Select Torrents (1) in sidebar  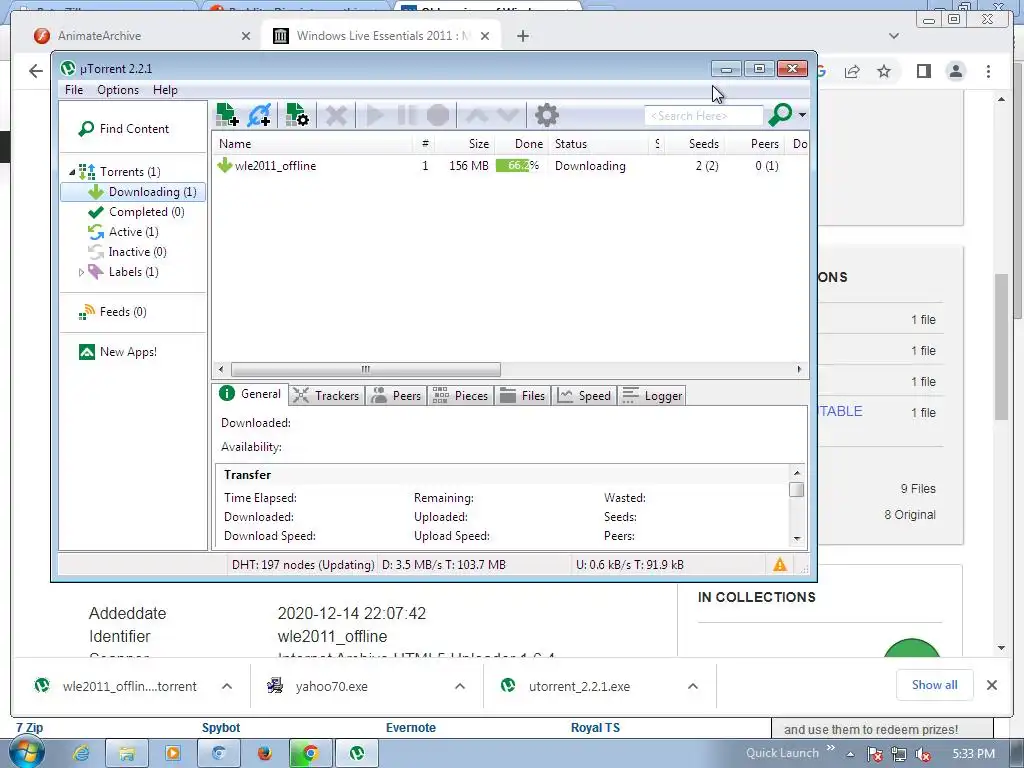[120, 172]
